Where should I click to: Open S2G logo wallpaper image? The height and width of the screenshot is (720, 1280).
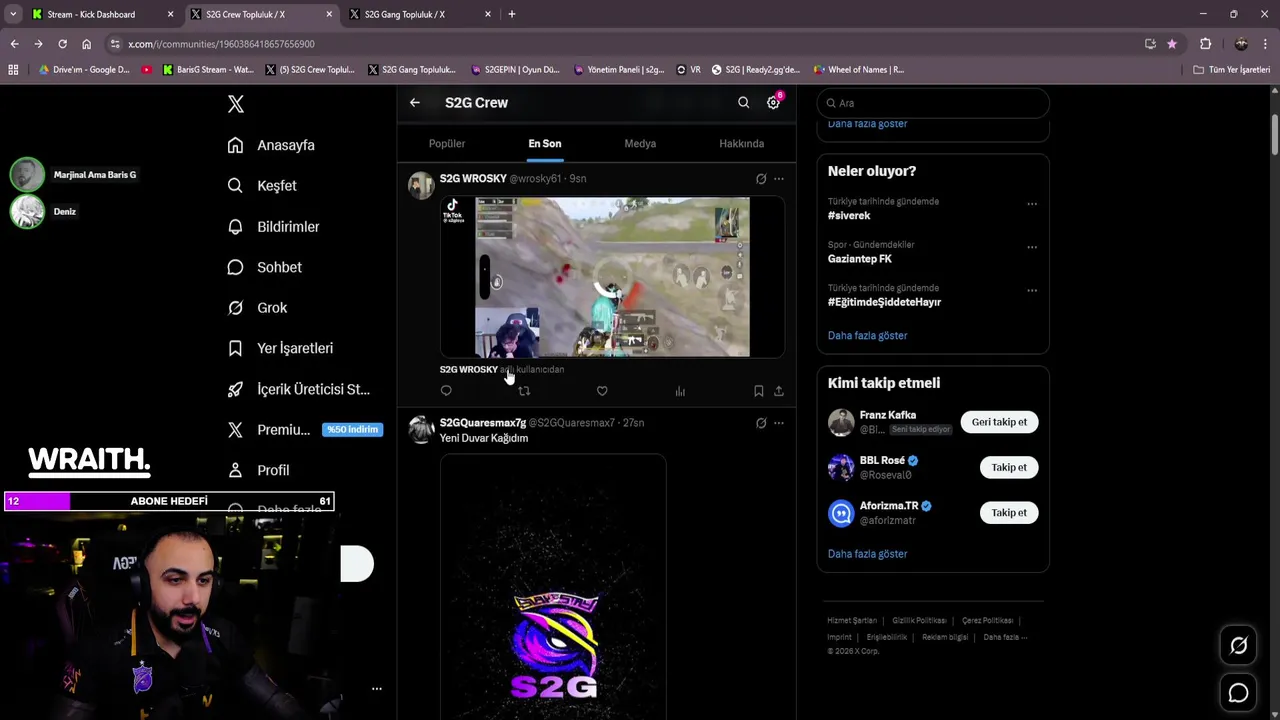click(x=553, y=586)
